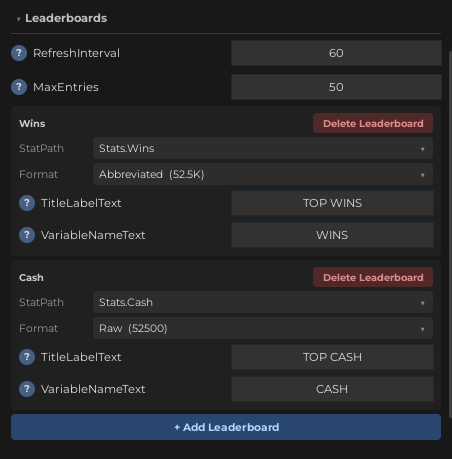The height and width of the screenshot is (459, 452).
Task: Open help icon for RefreshInterval
Action: (x=19, y=53)
